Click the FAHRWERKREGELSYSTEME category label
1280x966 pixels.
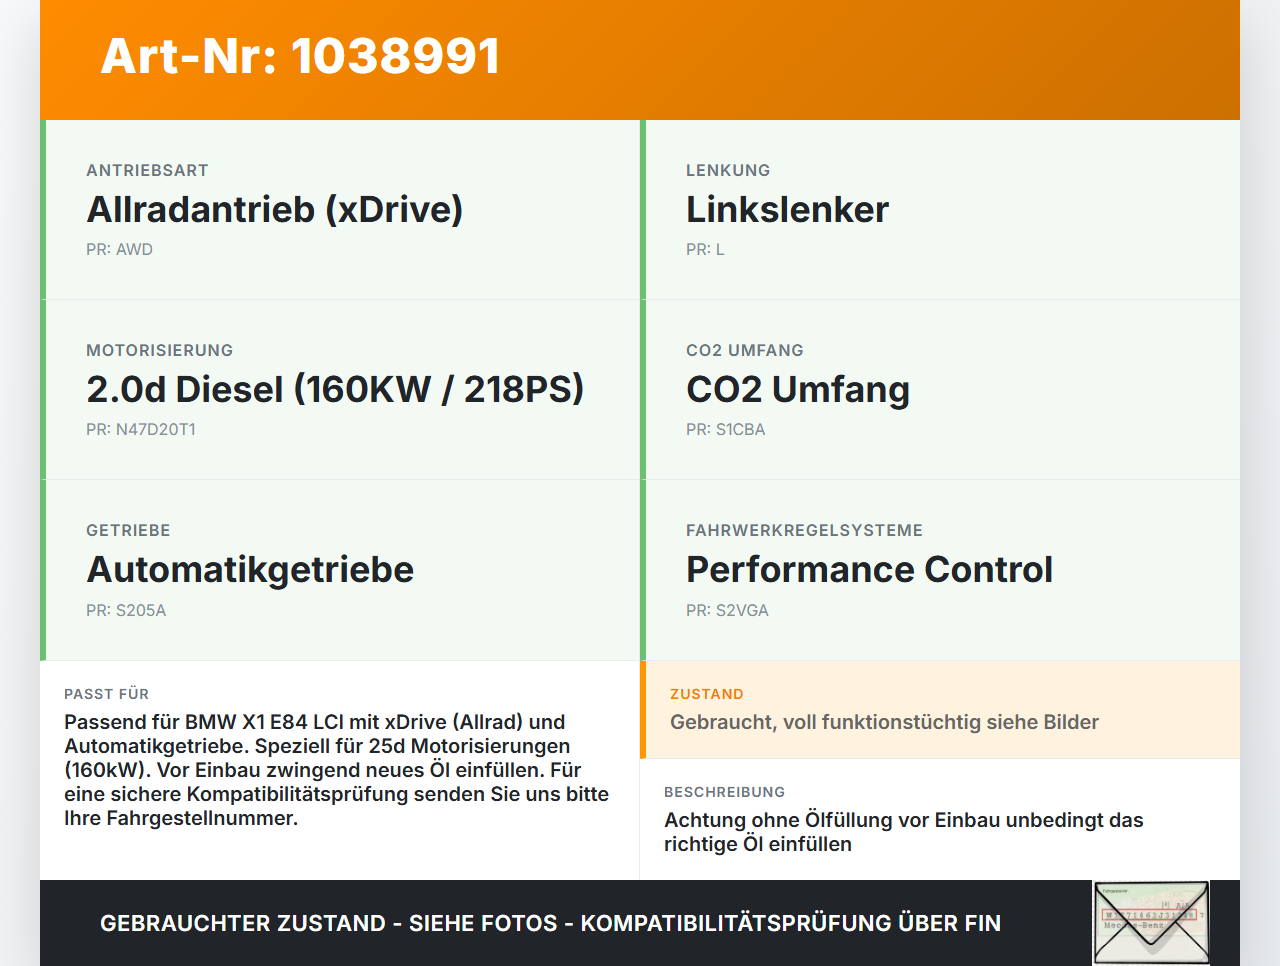[x=804, y=530]
